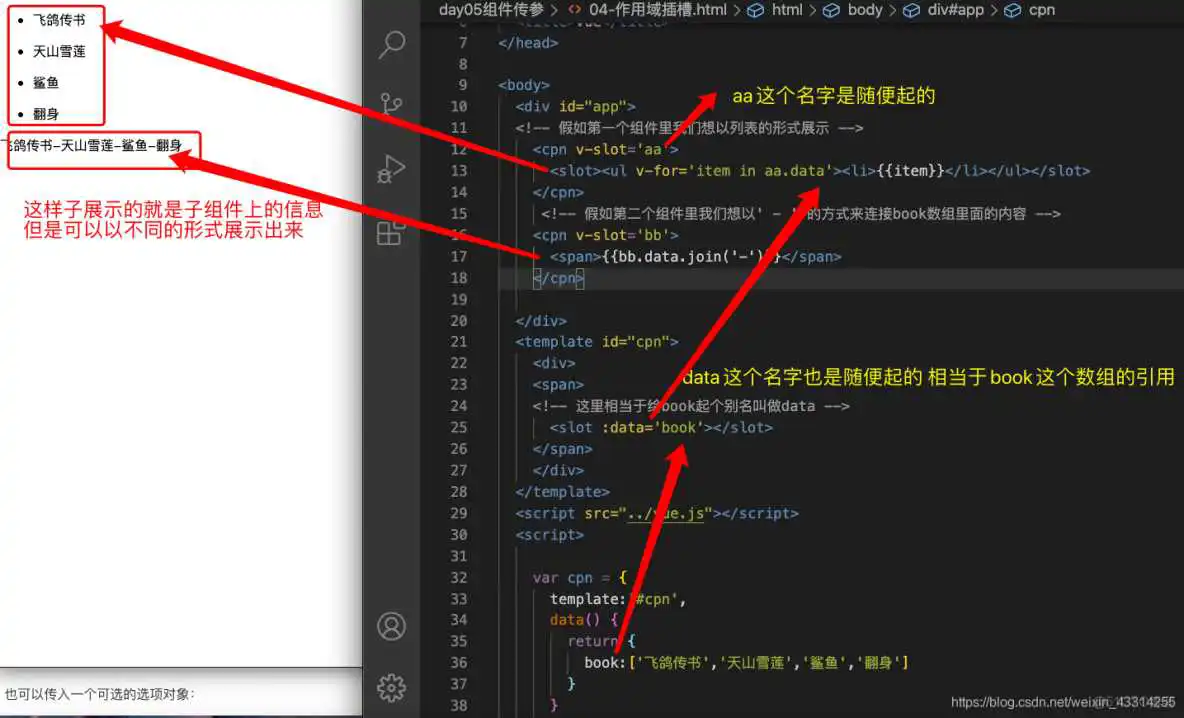
Task: Open the Source Control view
Action: click(391, 104)
